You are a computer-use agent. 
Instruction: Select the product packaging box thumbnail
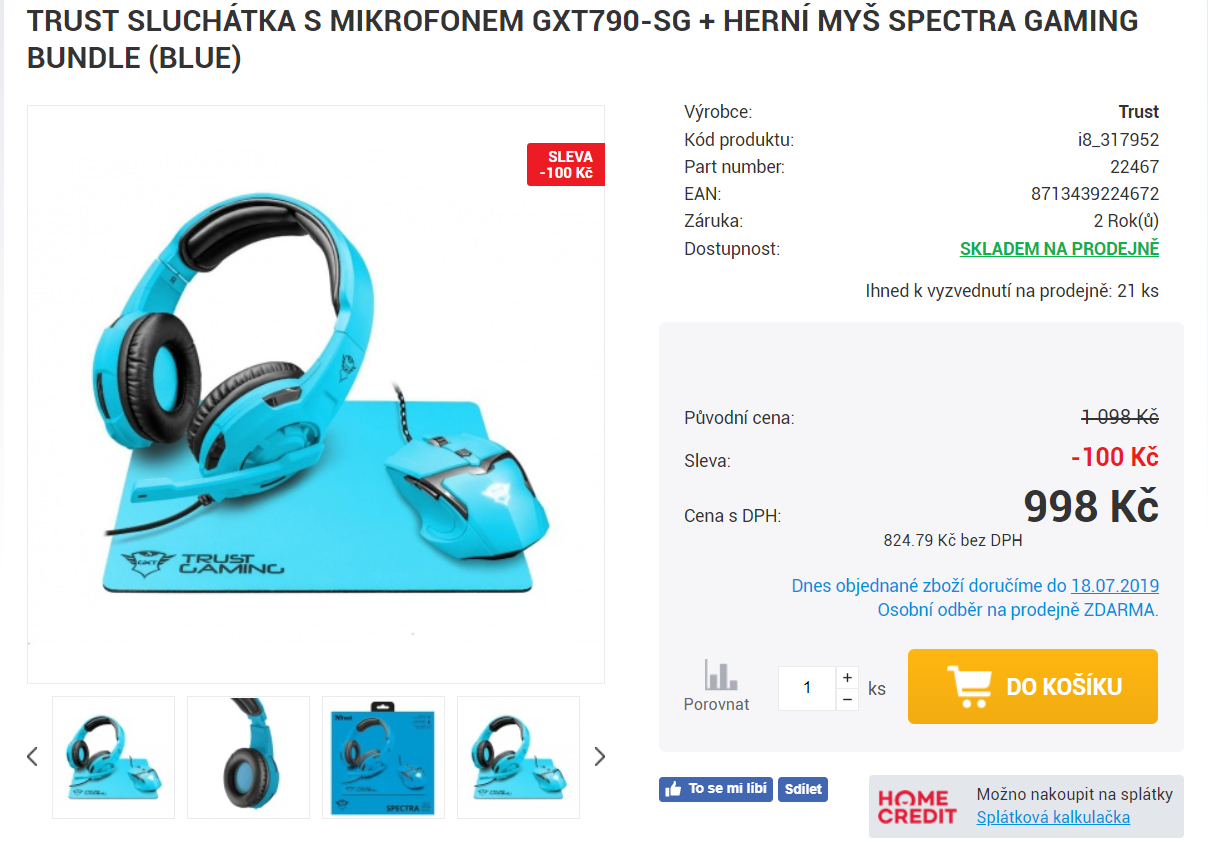[x=383, y=757]
